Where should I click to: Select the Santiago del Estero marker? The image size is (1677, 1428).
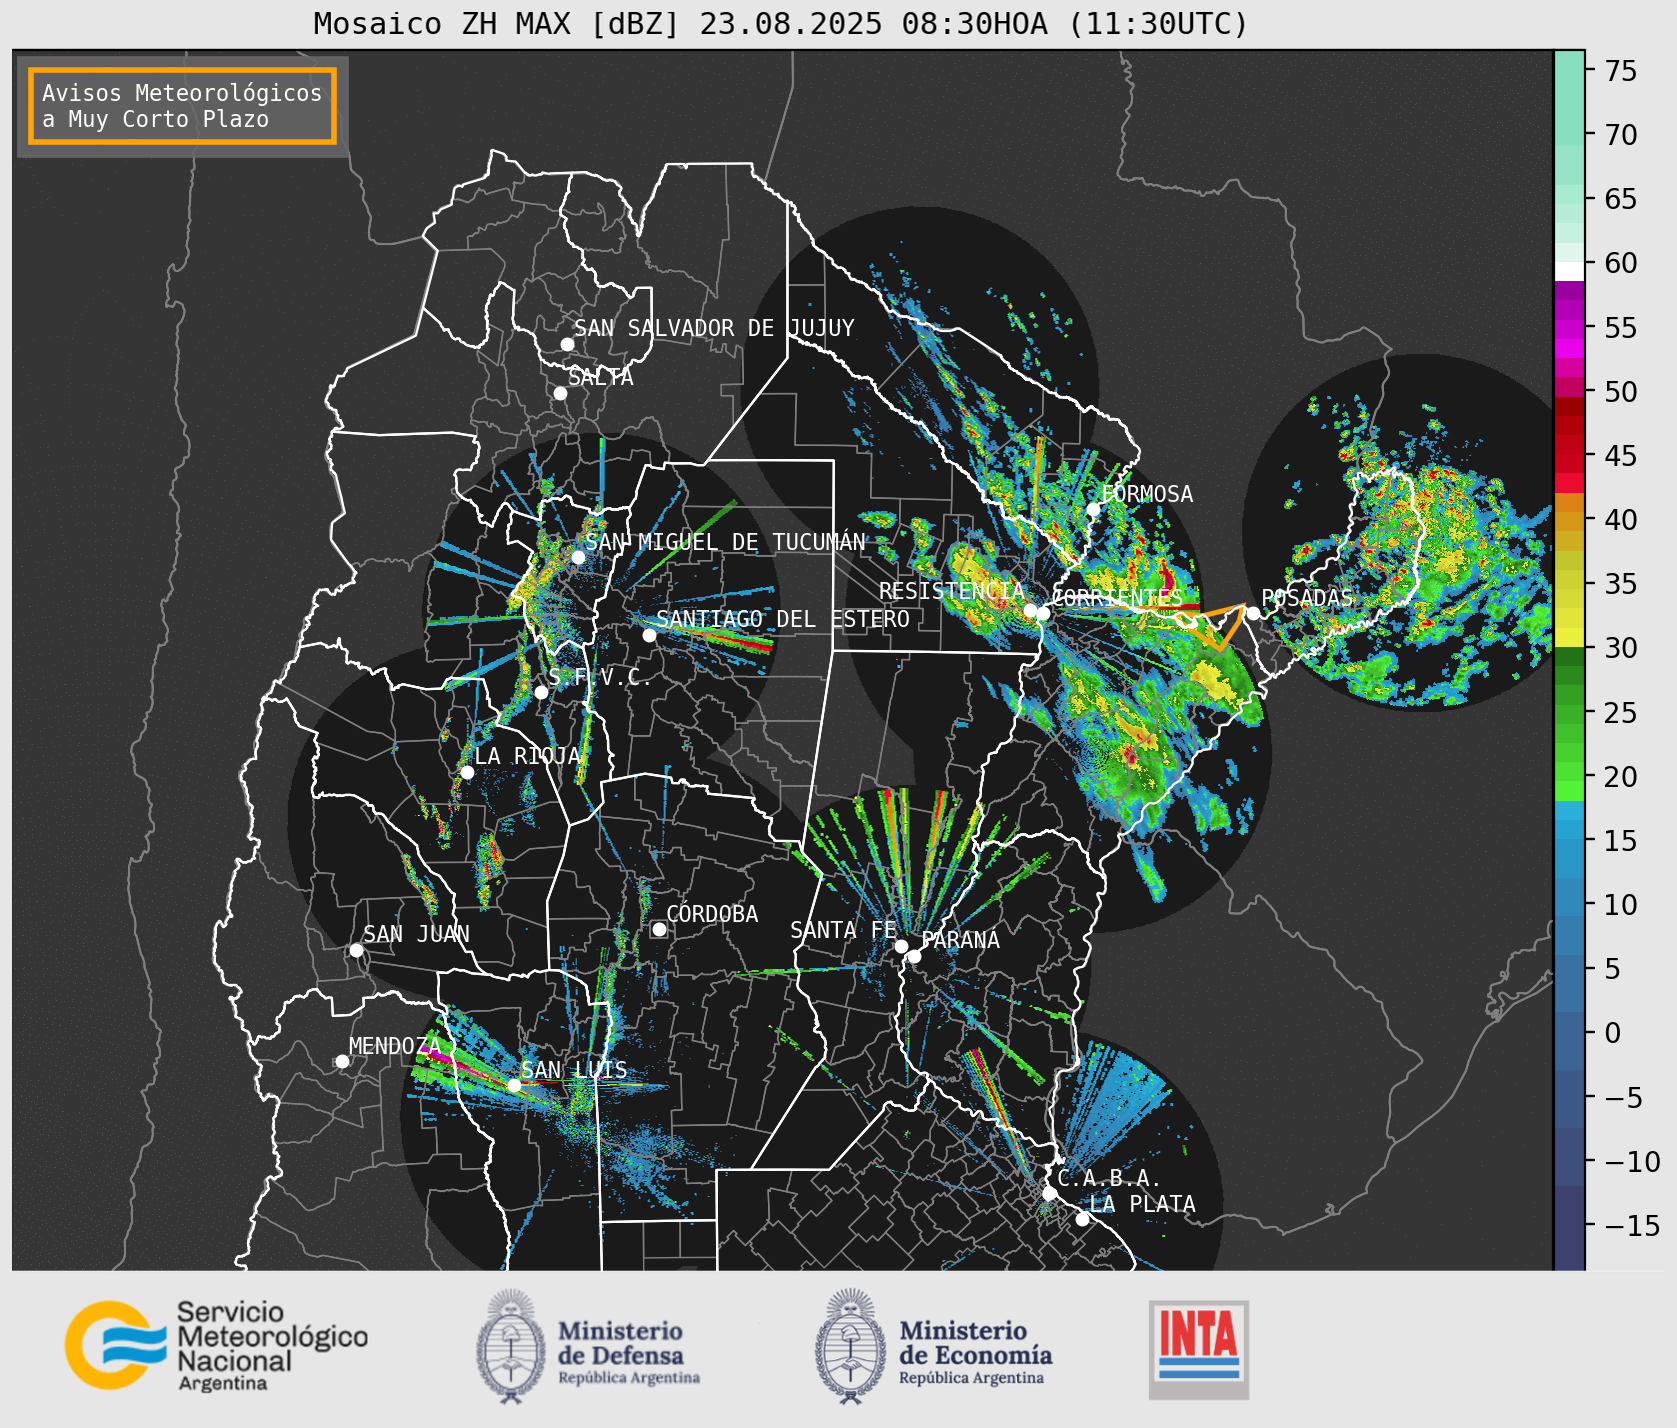pyautogui.click(x=649, y=635)
